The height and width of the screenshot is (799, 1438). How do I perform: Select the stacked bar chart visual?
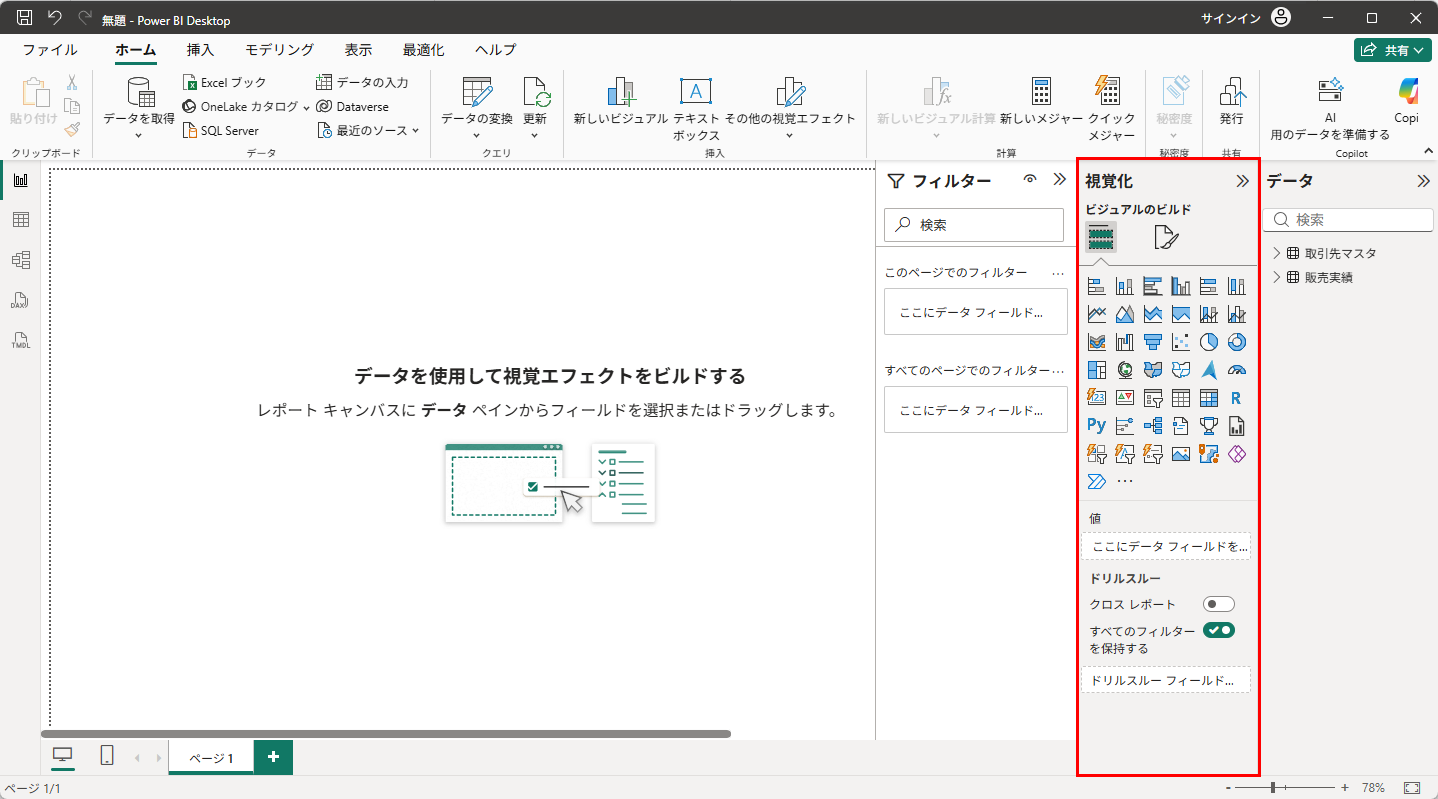pos(1097,286)
